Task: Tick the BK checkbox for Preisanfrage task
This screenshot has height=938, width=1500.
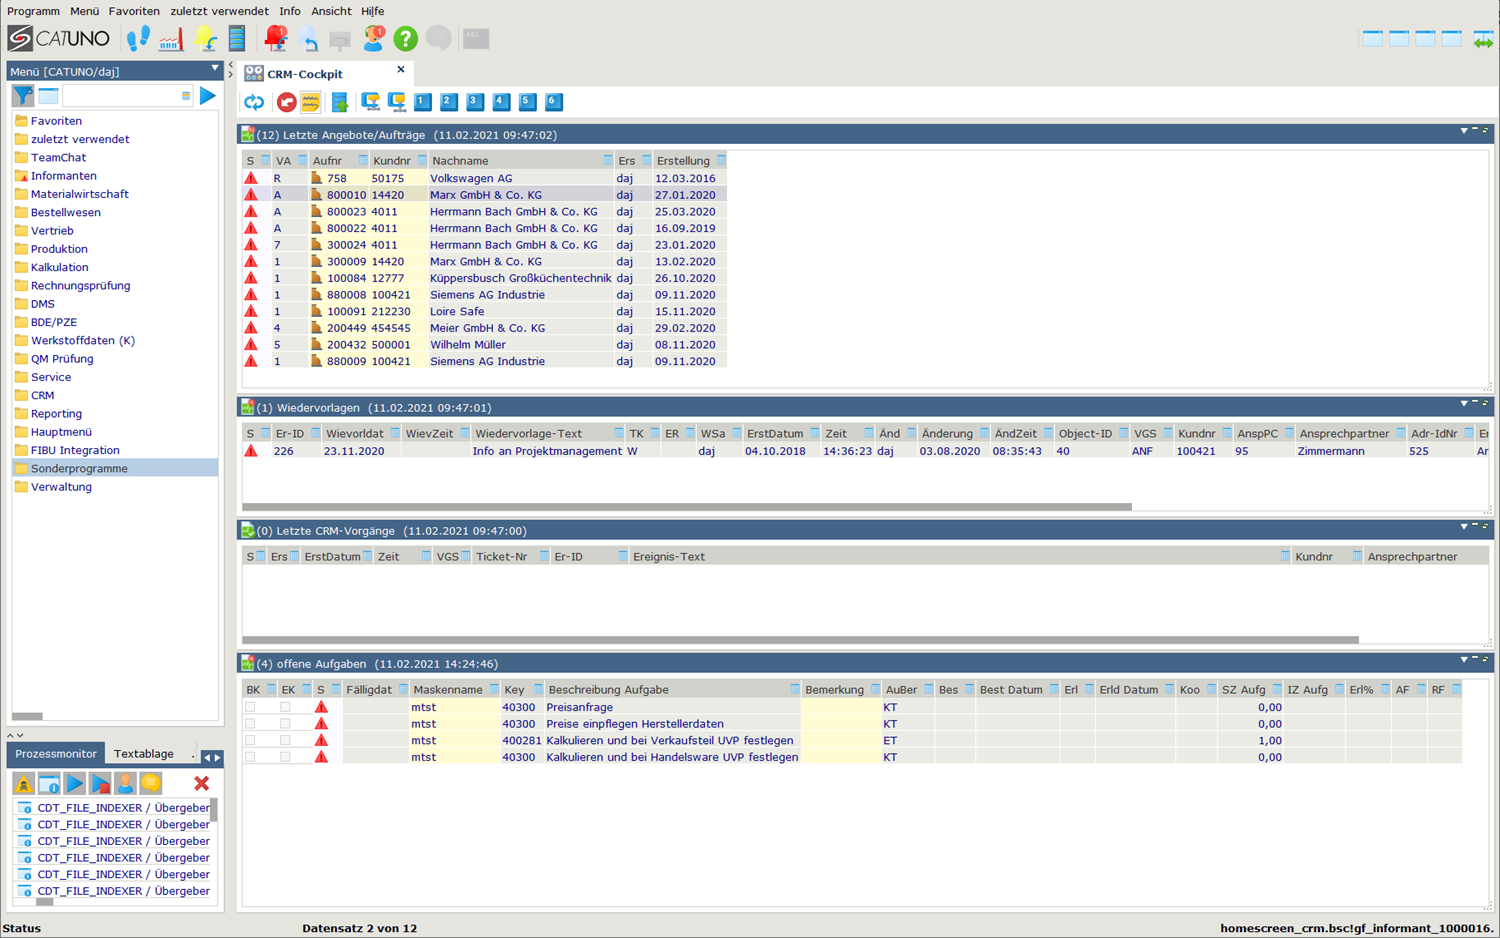Action: 250,707
